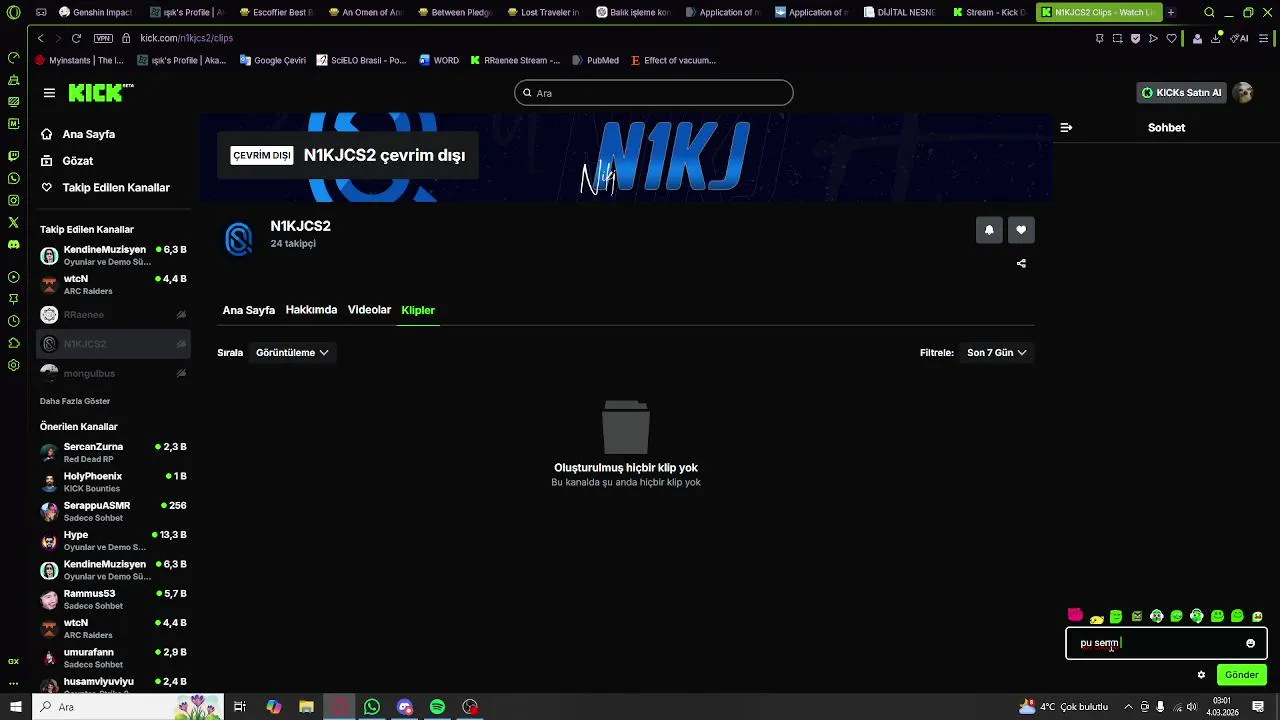Click the Gönder send button

[1241, 675]
